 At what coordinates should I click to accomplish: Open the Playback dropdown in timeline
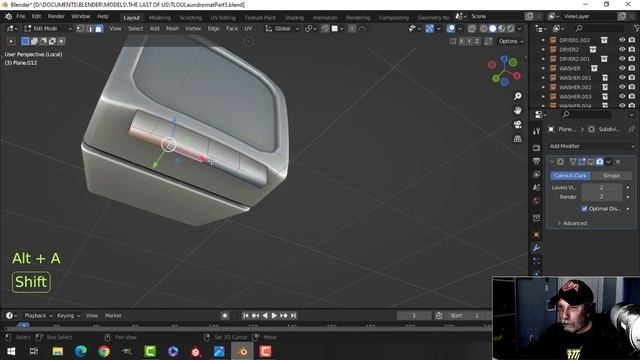pyautogui.click(x=38, y=316)
